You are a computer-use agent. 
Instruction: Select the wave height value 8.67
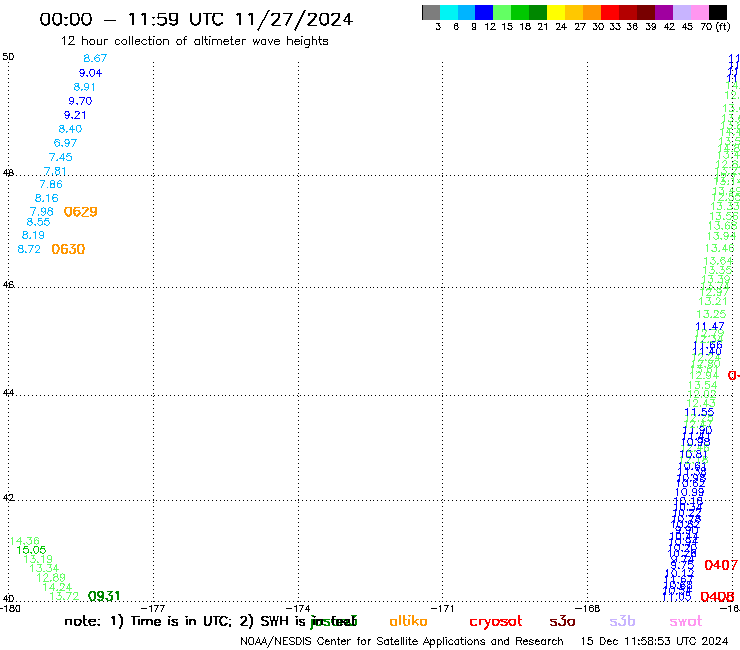pyautogui.click(x=95, y=58)
